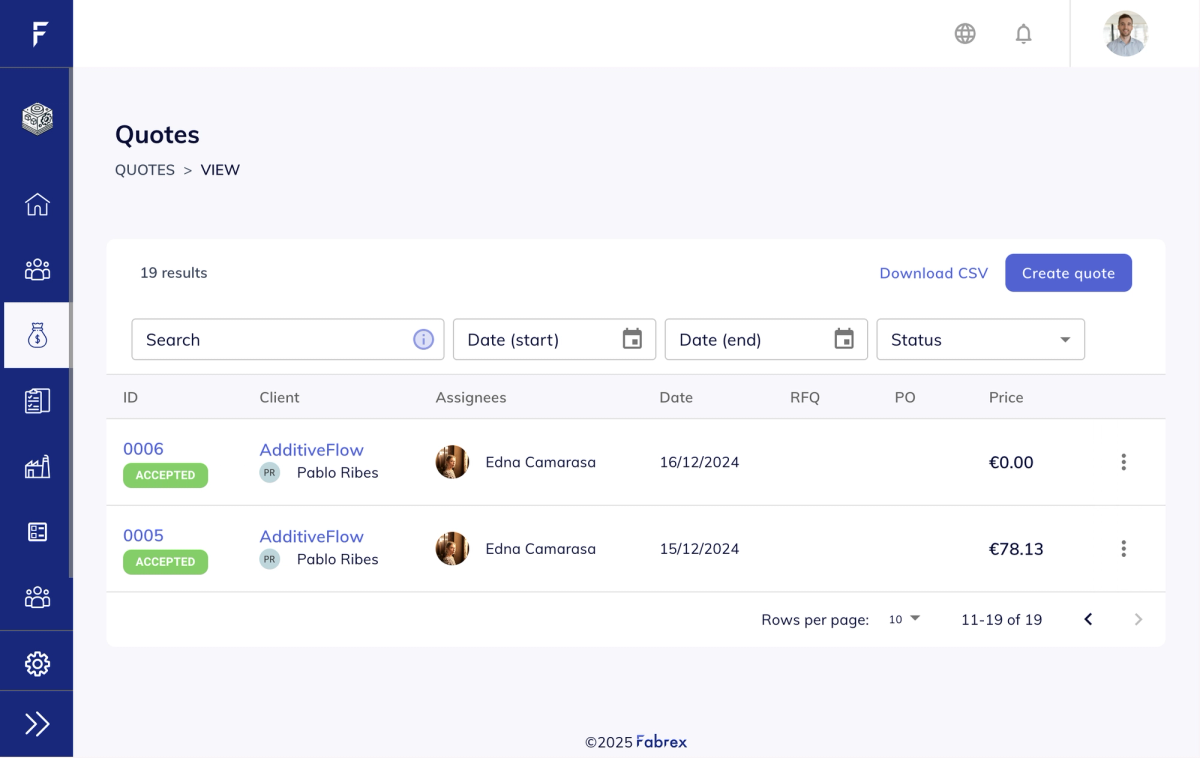This screenshot has height=758, width=1200.
Task: Download CSV of quotes
Action: (x=934, y=273)
